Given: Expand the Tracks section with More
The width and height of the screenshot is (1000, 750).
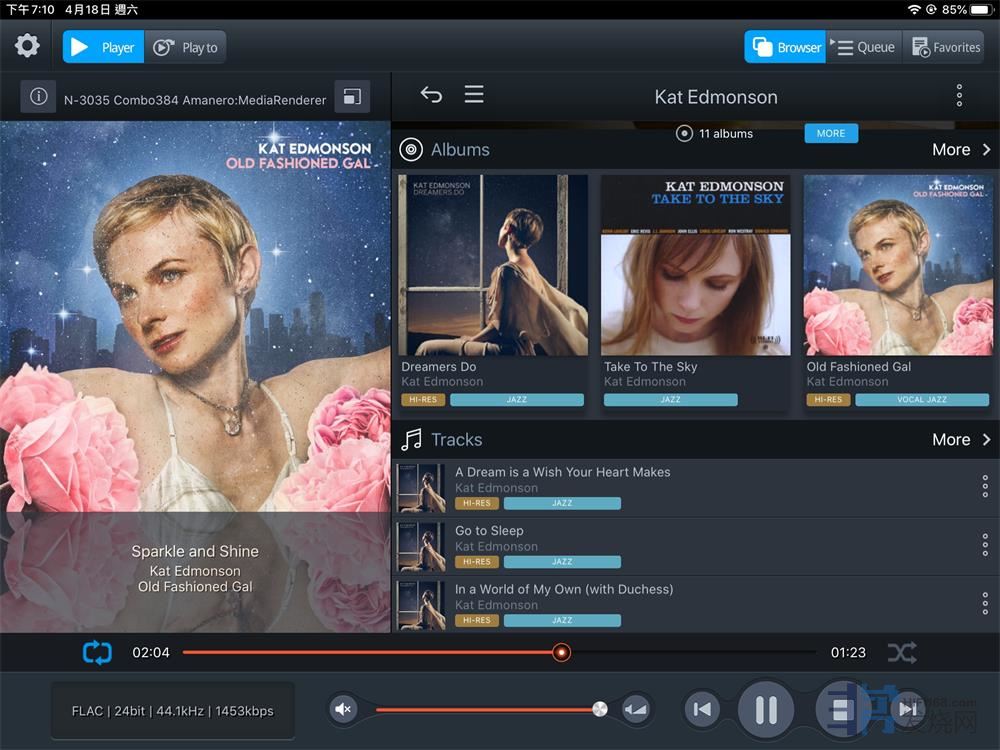Looking at the screenshot, I should [961, 440].
